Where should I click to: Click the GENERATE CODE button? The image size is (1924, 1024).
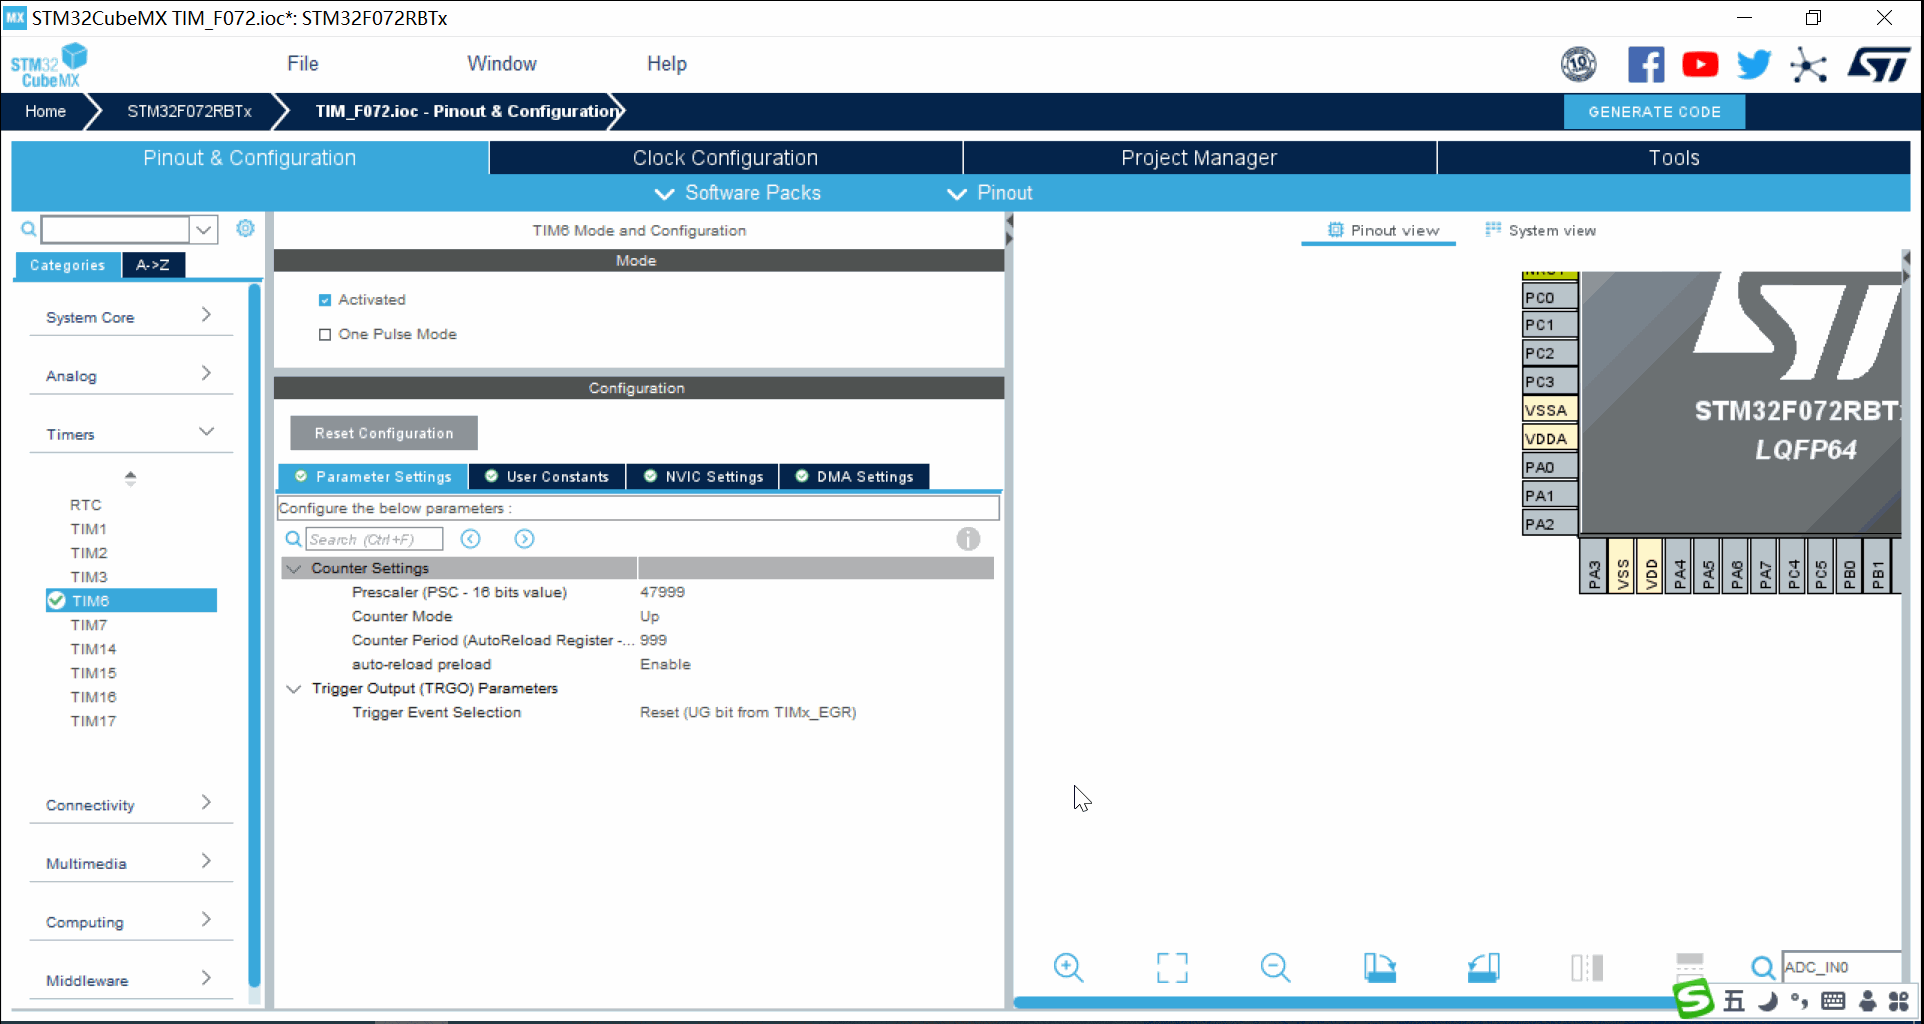1654,112
